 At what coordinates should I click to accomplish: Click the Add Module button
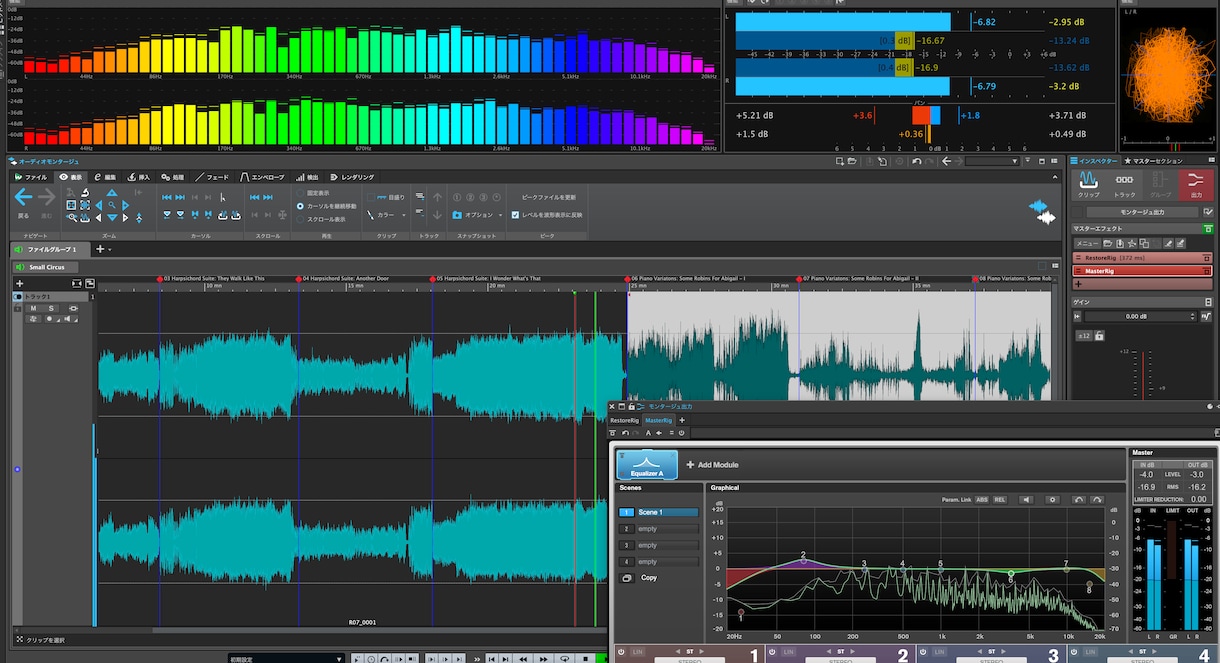pos(712,465)
